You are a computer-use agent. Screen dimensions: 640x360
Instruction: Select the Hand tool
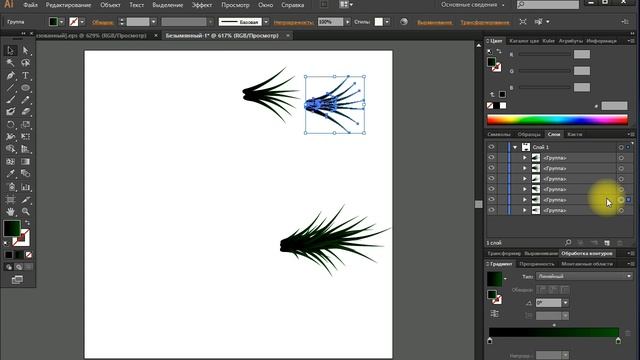11,211
